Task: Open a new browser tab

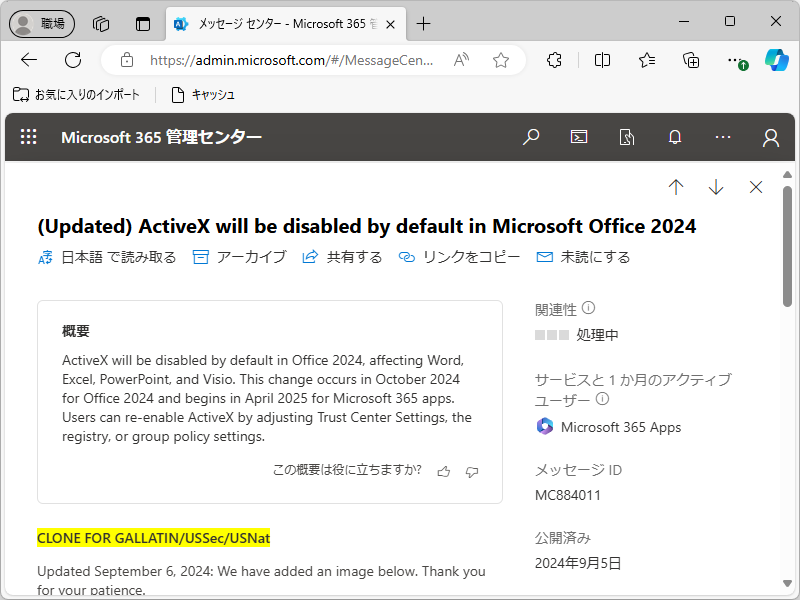Action: tap(424, 23)
